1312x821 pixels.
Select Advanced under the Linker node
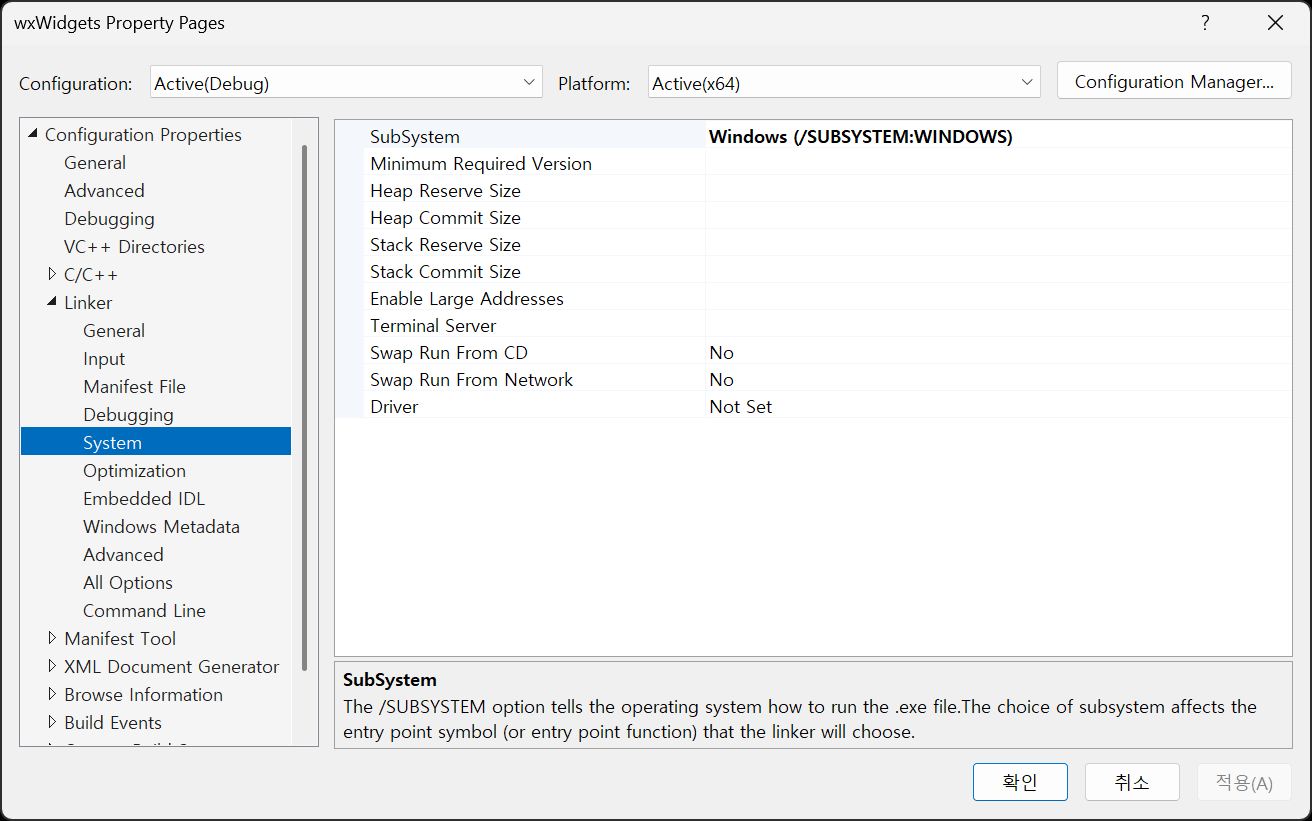click(x=123, y=555)
